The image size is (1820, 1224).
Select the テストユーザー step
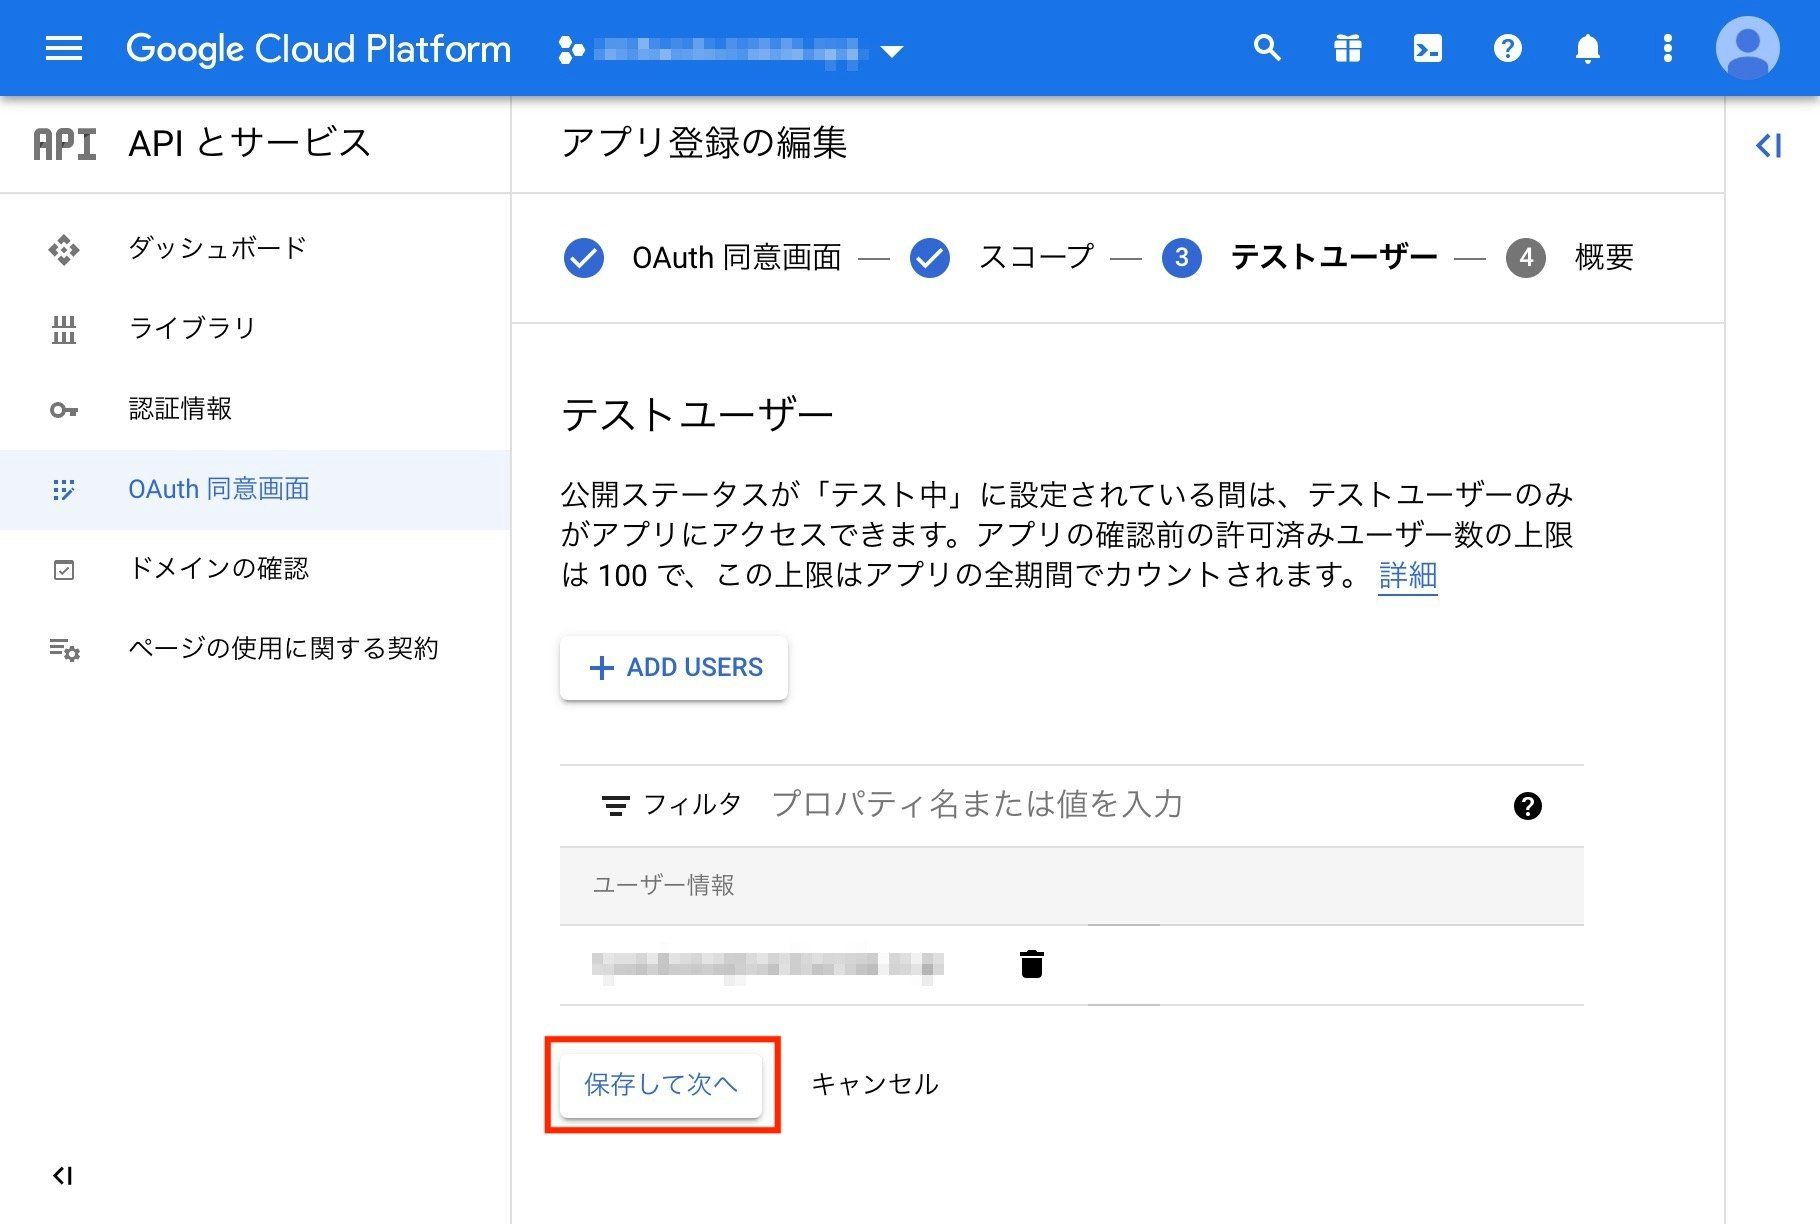click(x=1334, y=257)
